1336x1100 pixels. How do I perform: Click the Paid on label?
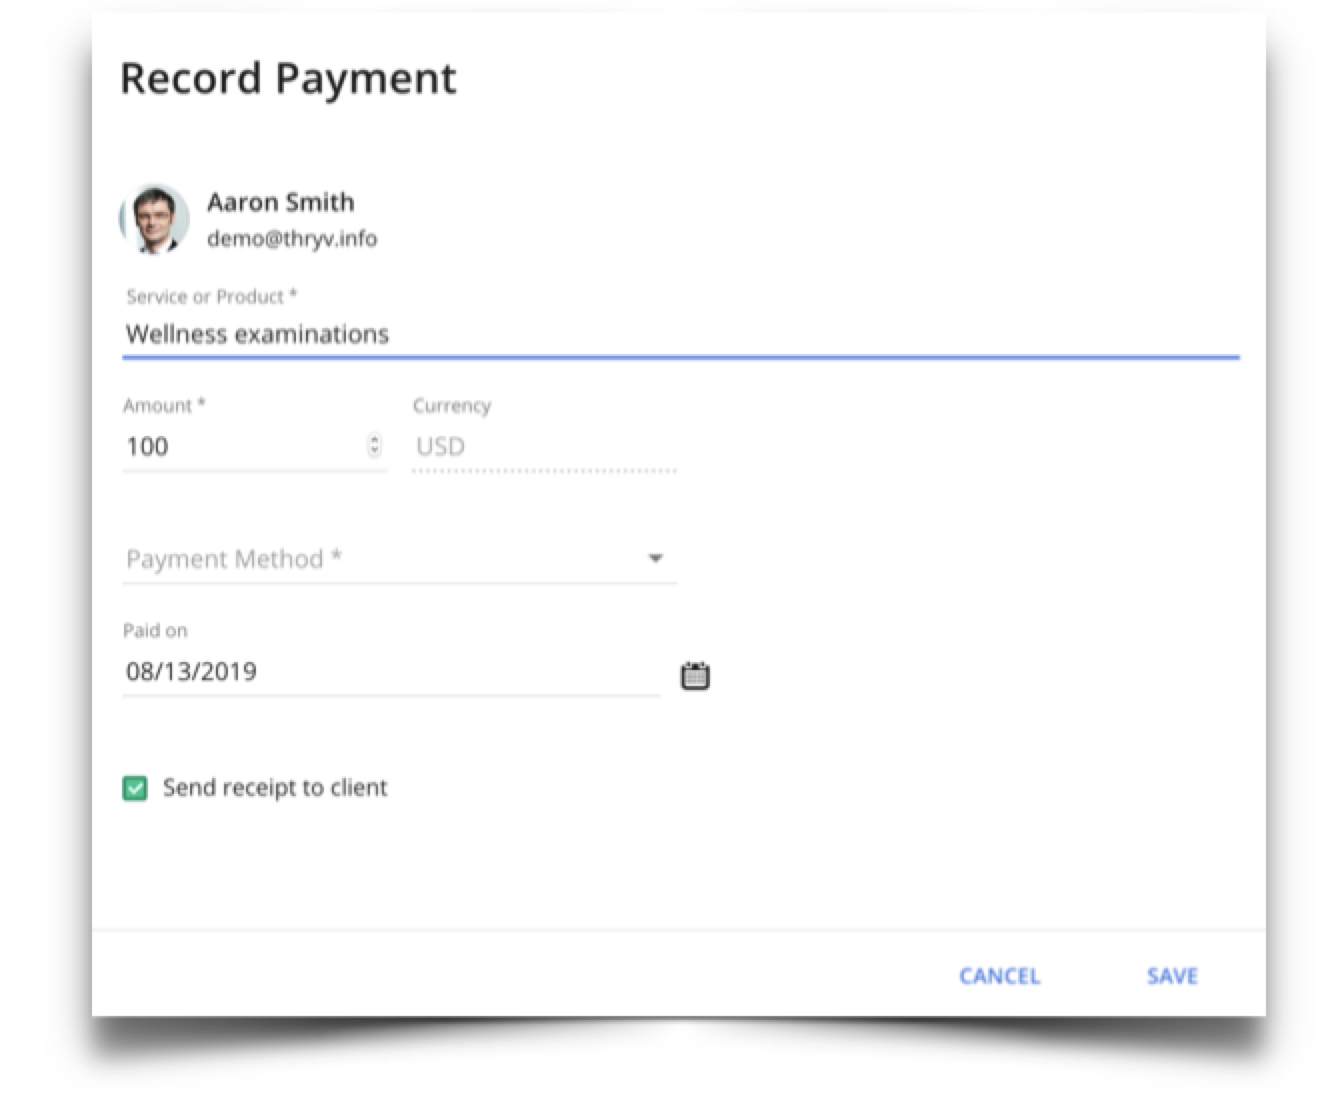point(155,631)
